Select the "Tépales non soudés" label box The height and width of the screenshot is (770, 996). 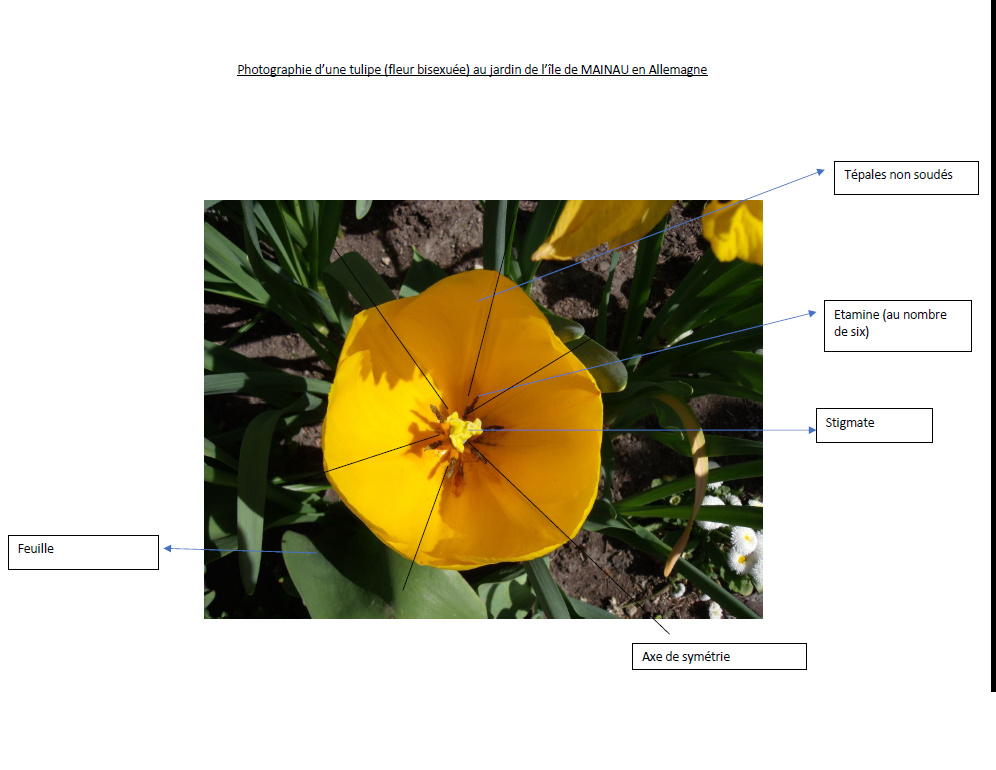pyautogui.click(x=905, y=177)
